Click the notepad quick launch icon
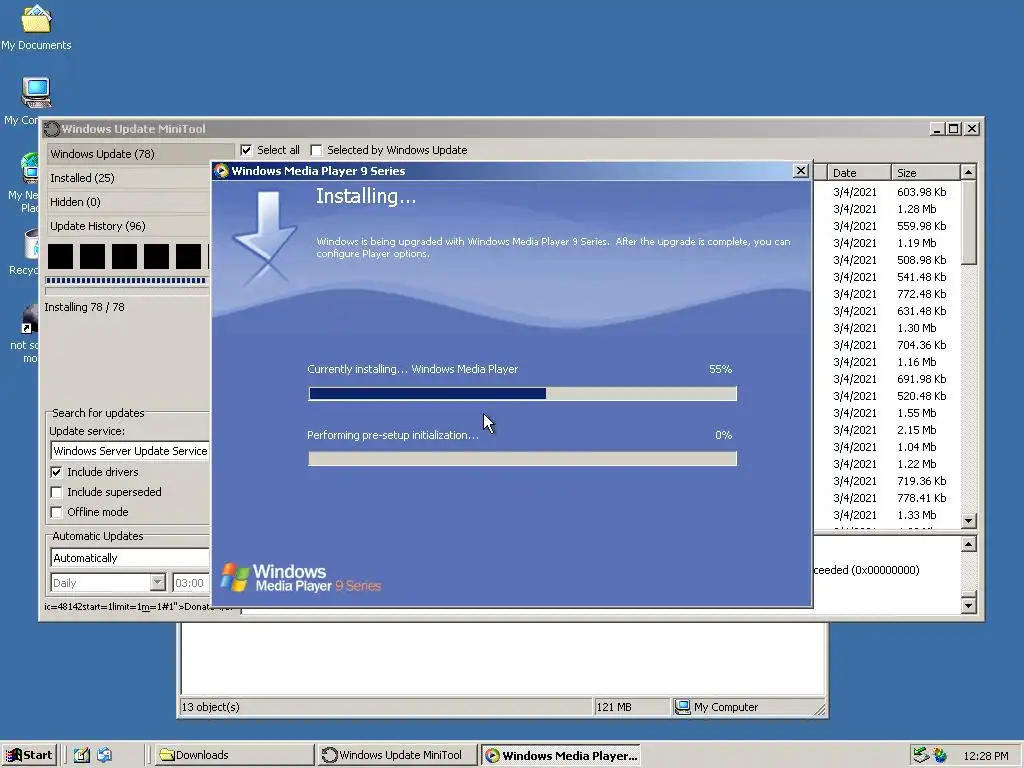This screenshot has height=768, width=1024. coord(81,755)
